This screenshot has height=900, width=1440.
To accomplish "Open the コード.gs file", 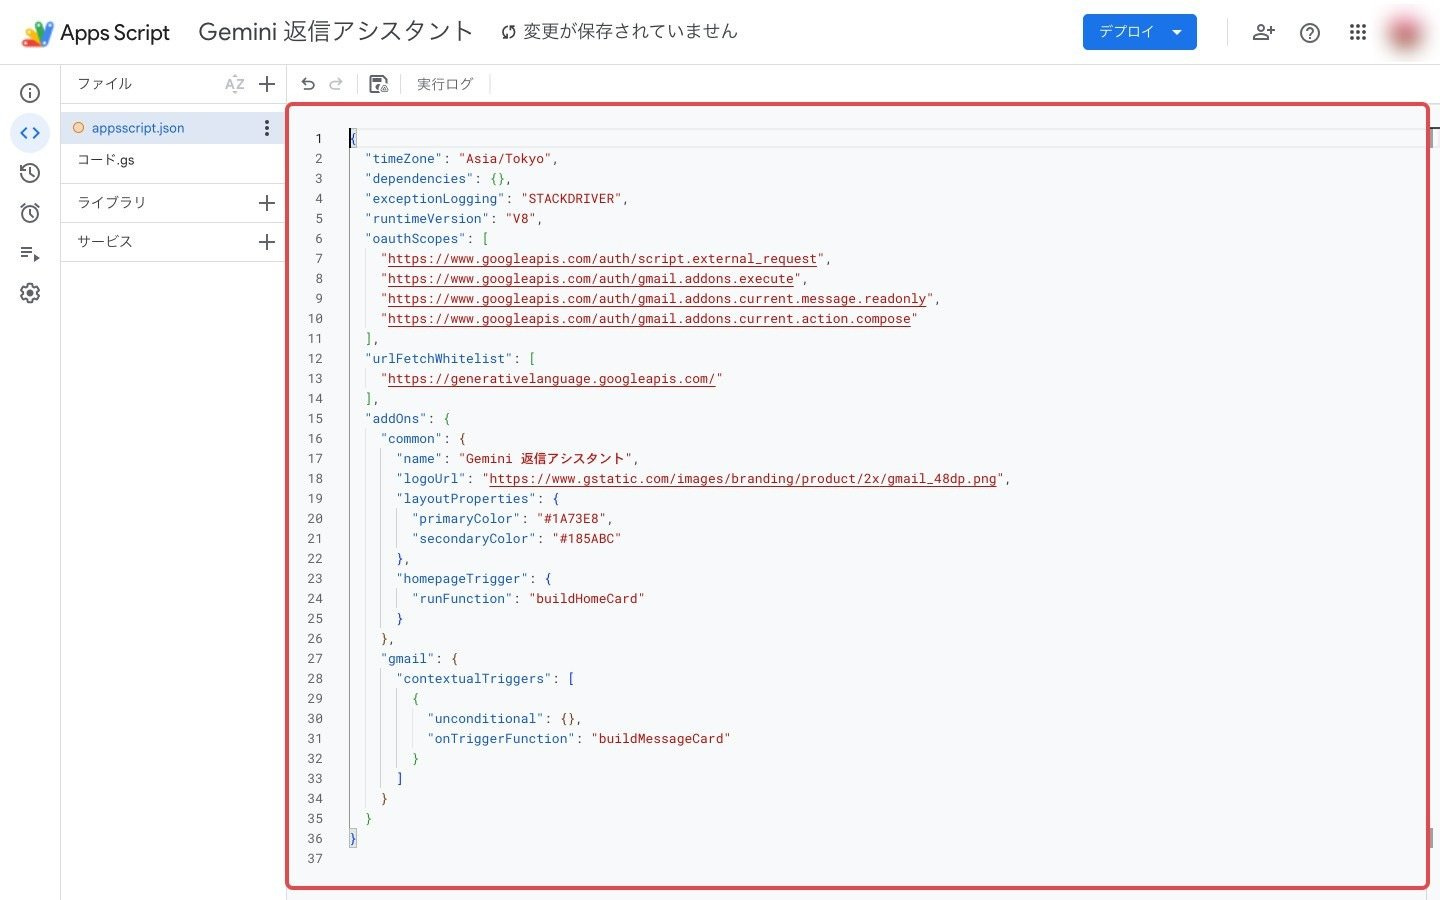I will 172,160.
